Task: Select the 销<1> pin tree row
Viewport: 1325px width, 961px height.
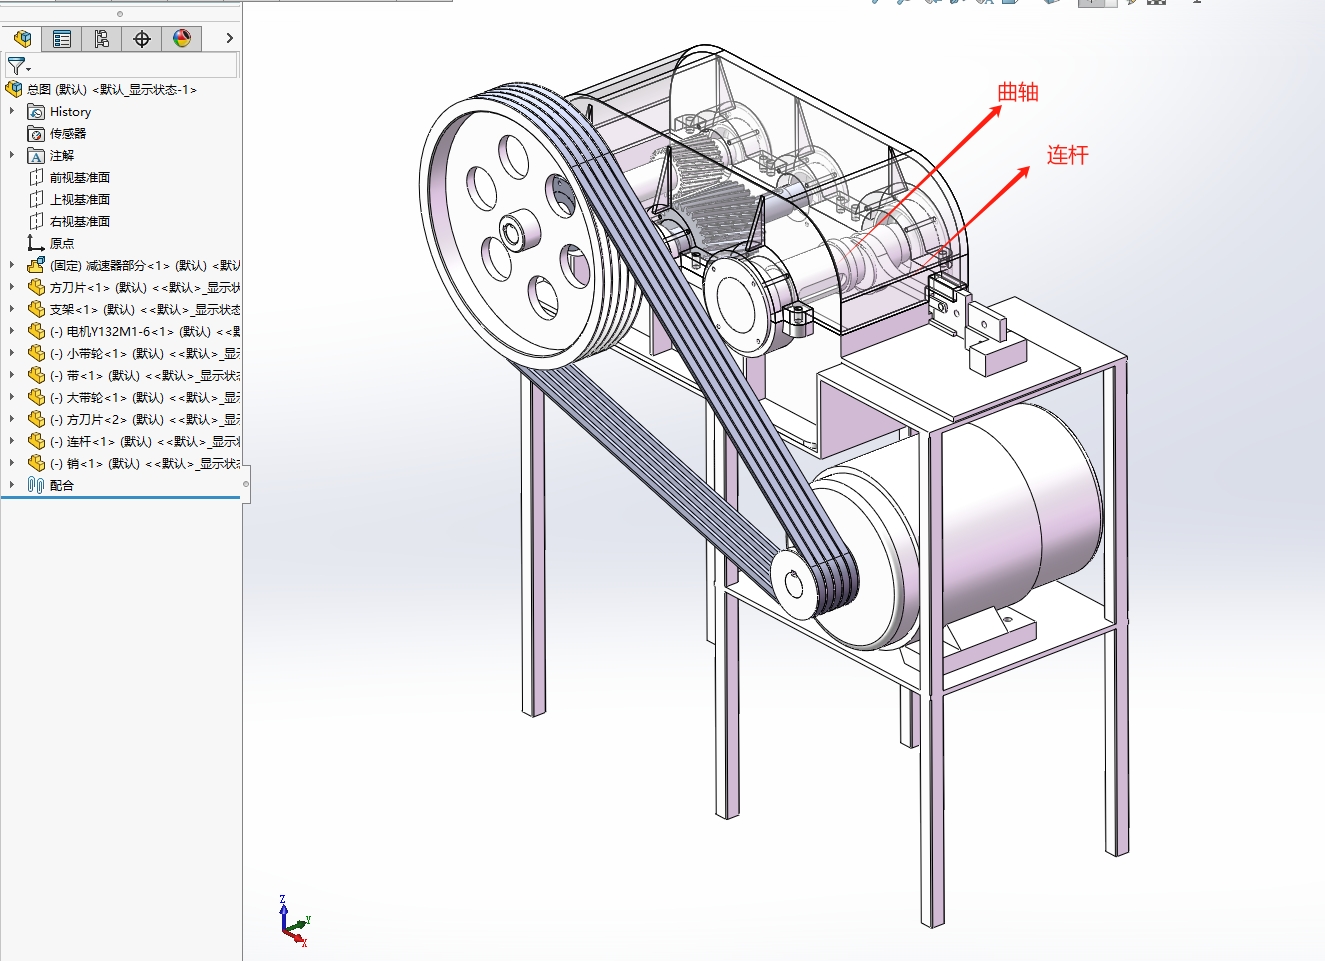Action: (133, 464)
